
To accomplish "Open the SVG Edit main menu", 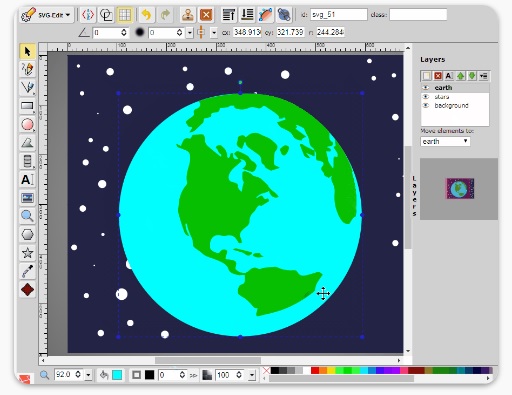I will pos(46,15).
